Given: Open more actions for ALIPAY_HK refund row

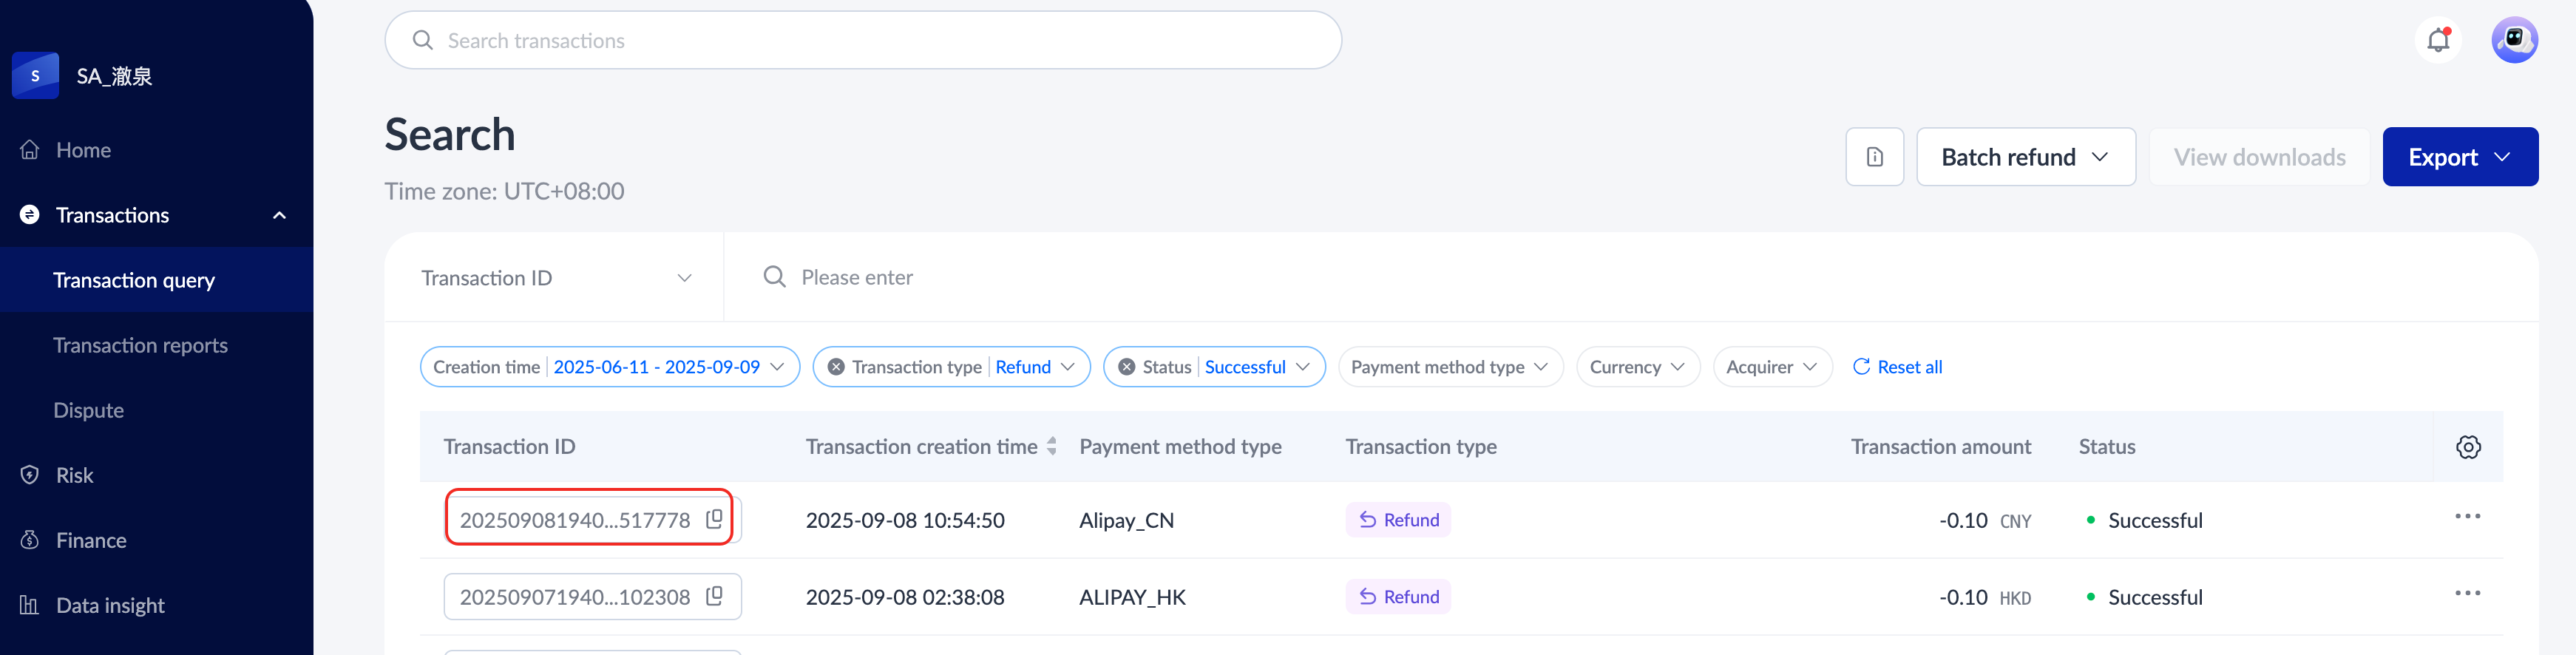Looking at the screenshot, I should click(2466, 594).
